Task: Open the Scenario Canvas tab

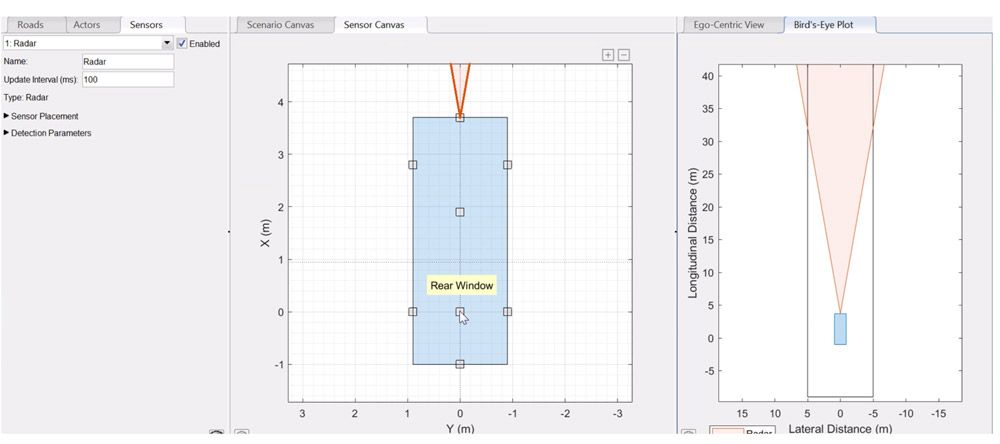Action: [x=282, y=25]
